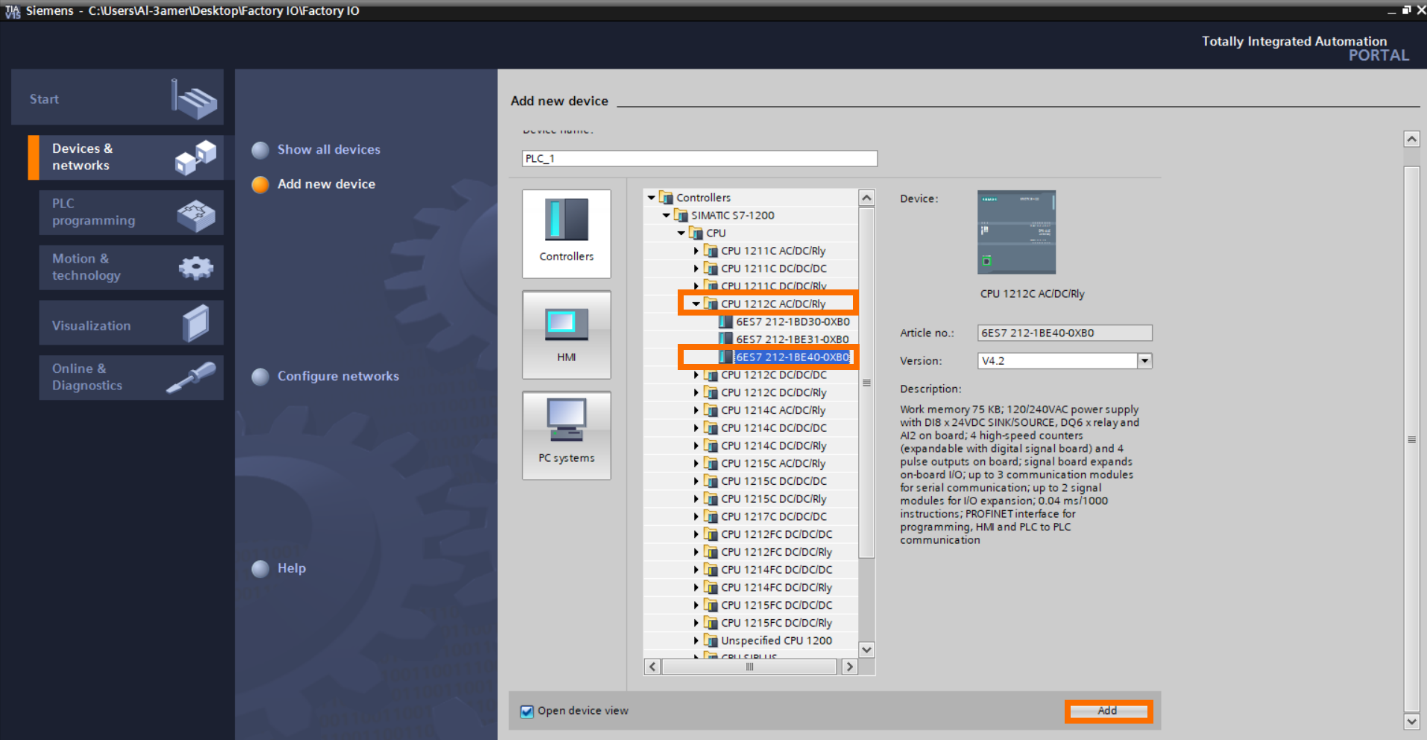Click the Add button
The height and width of the screenshot is (740, 1427).
1108,711
